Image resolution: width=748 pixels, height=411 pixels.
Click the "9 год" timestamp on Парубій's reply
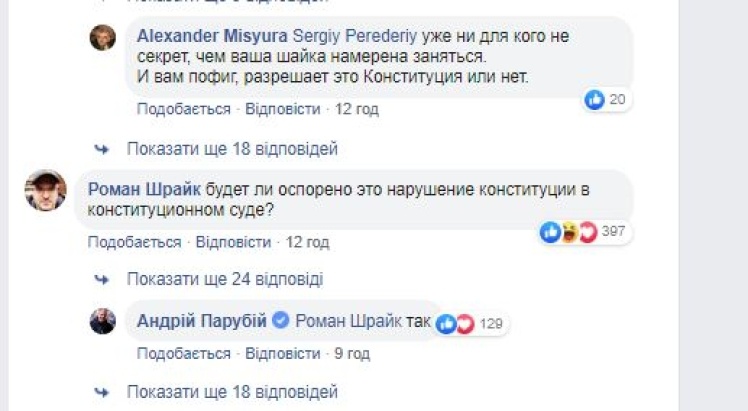click(x=352, y=353)
